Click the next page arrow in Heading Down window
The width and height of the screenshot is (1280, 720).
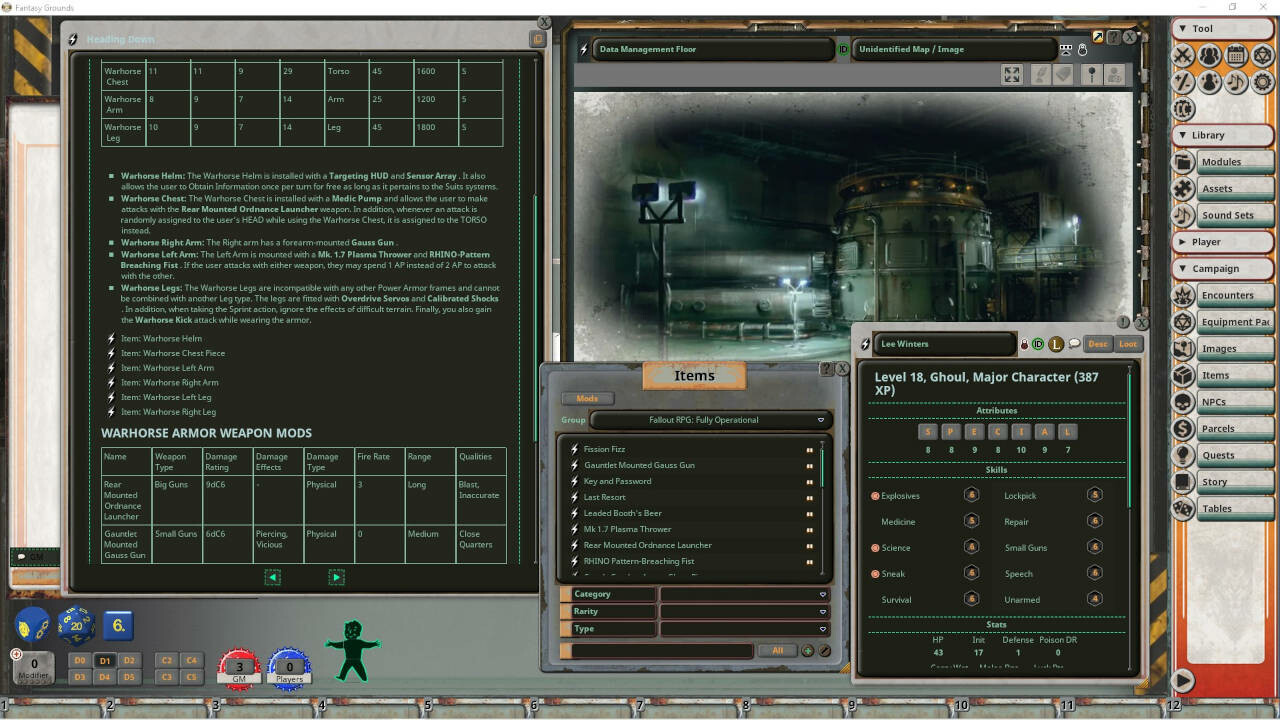[336, 577]
